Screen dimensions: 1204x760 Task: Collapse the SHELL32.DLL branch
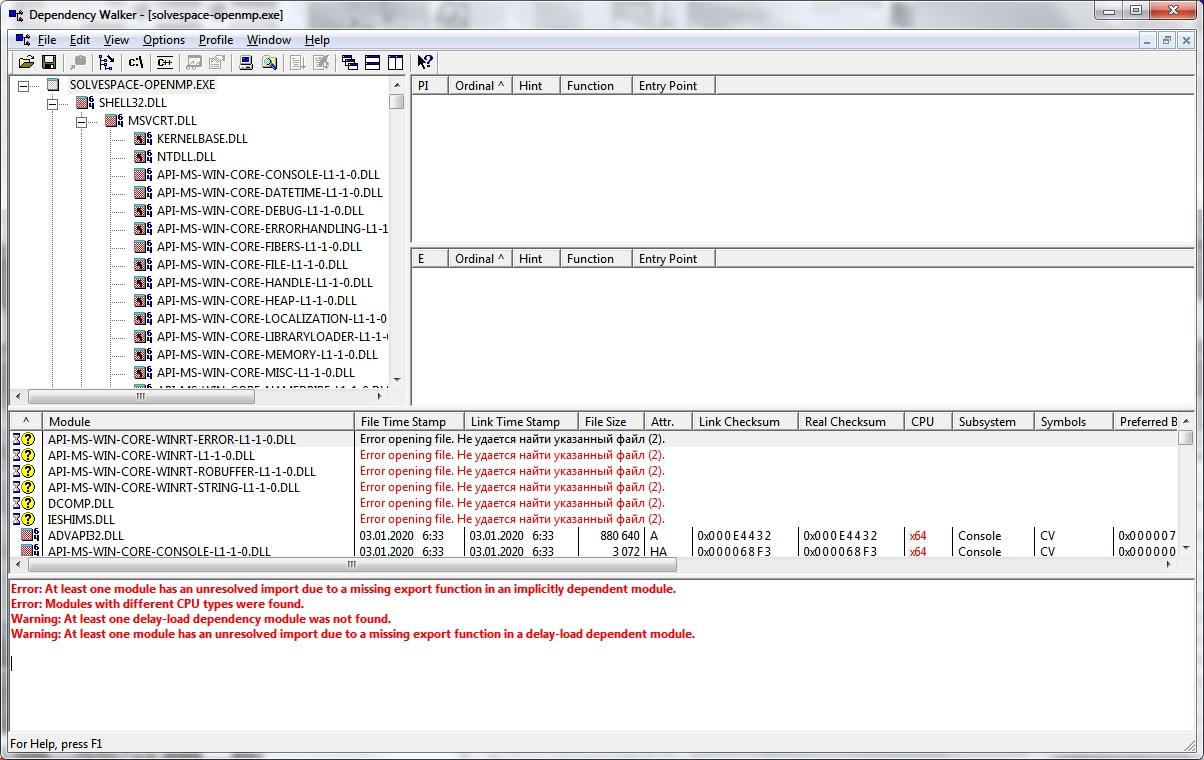pos(51,102)
